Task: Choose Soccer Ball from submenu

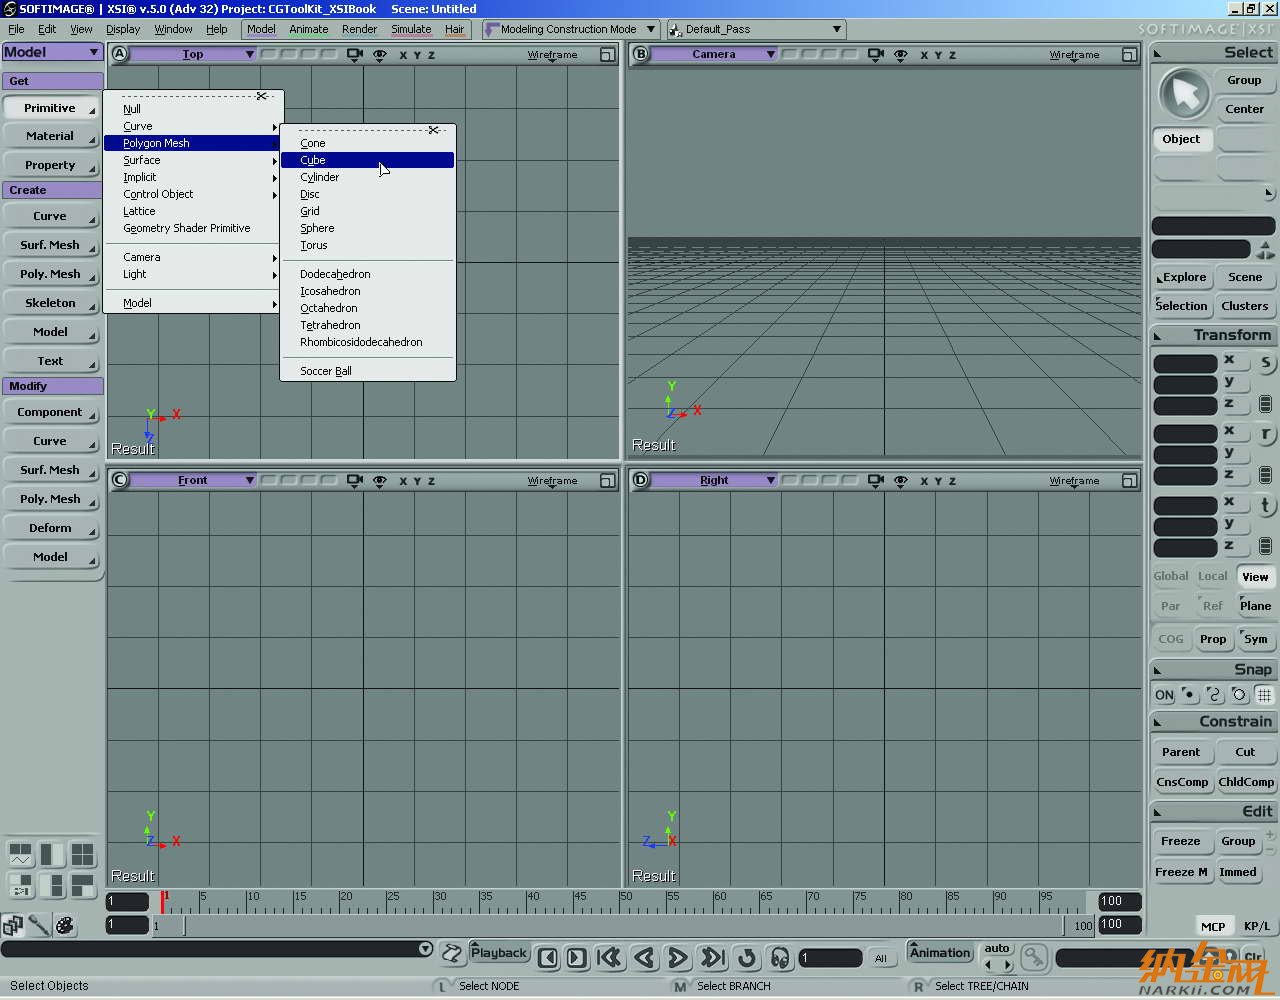Action: pyautogui.click(x=367, y=371)
